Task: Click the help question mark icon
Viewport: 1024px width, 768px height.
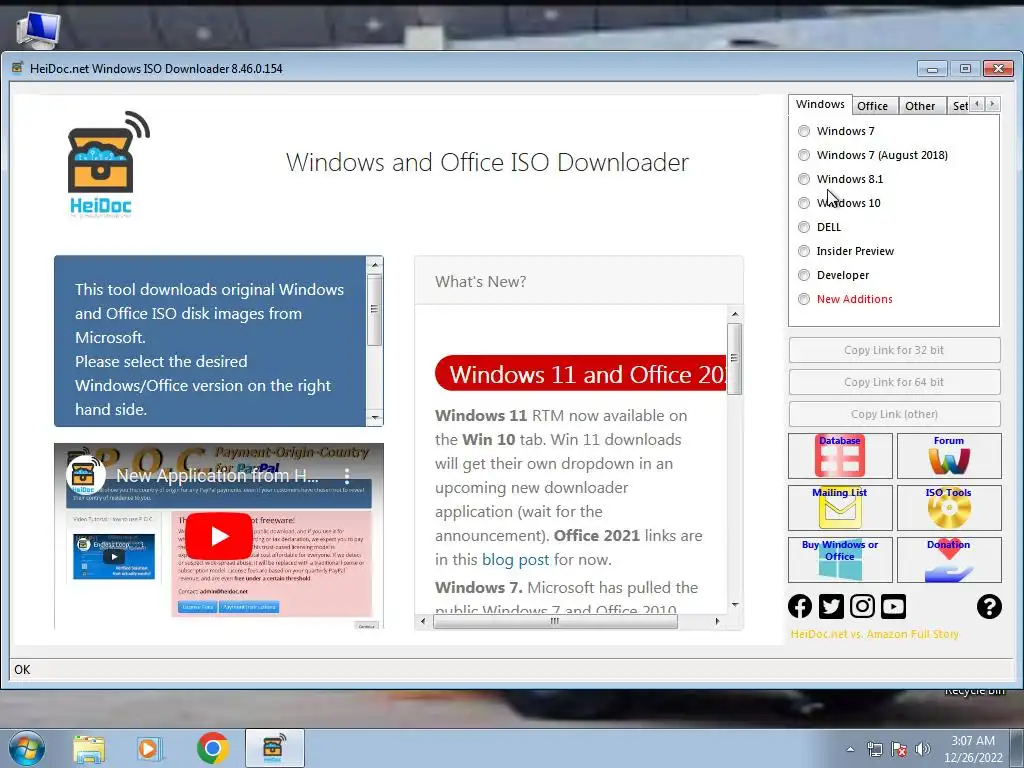Action: (x=989, y=607)
